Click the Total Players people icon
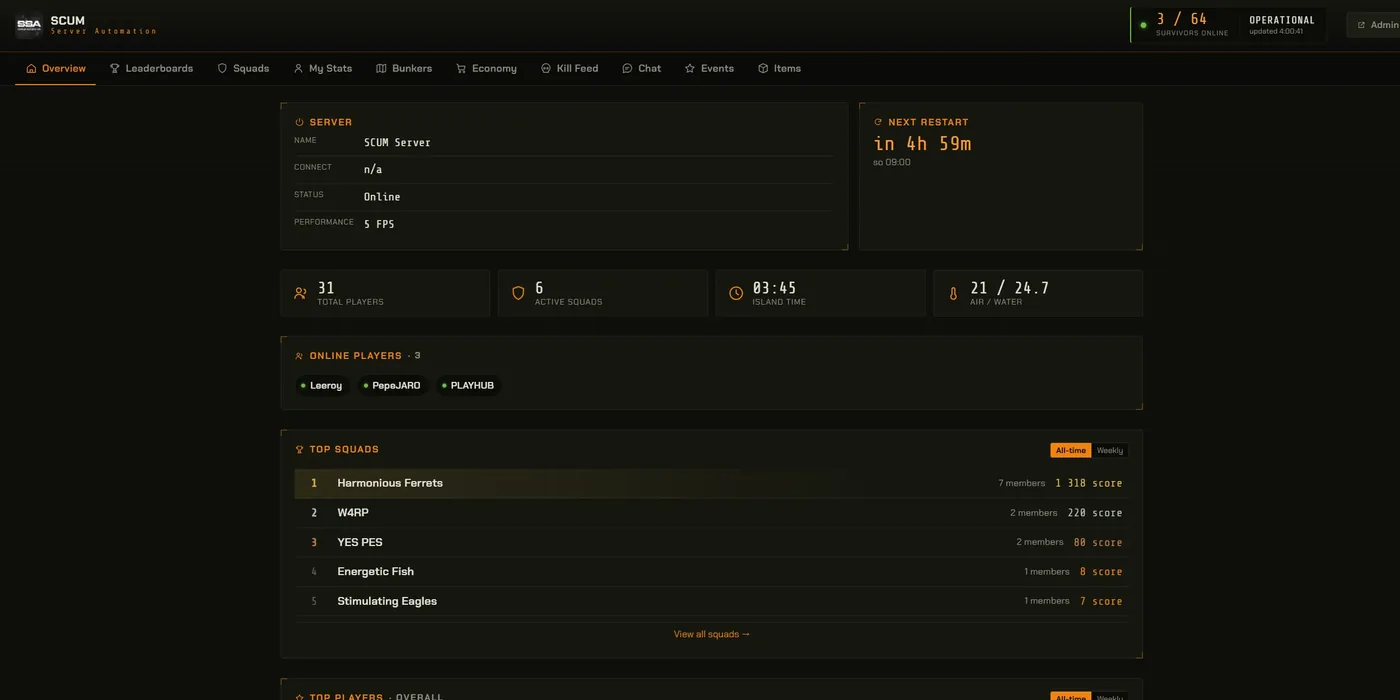The height and width of the screenshot is (700, 1400). pos(301,293)
